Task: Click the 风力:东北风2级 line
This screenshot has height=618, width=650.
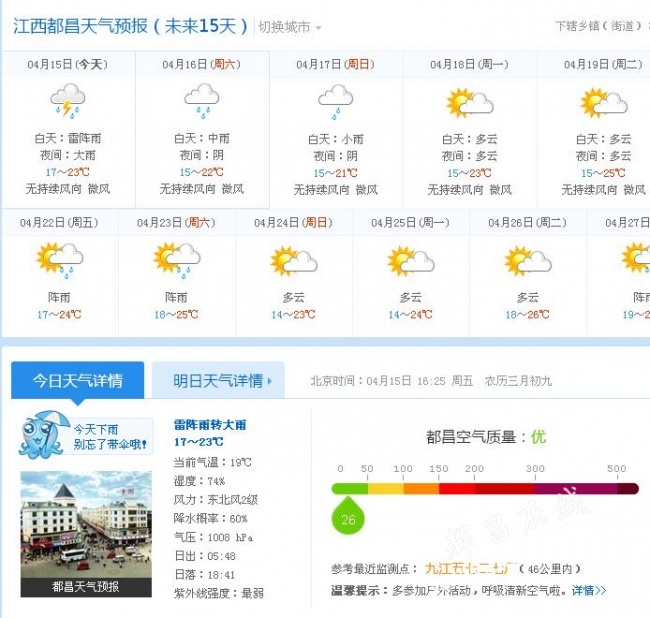Action: click(216, 499)
